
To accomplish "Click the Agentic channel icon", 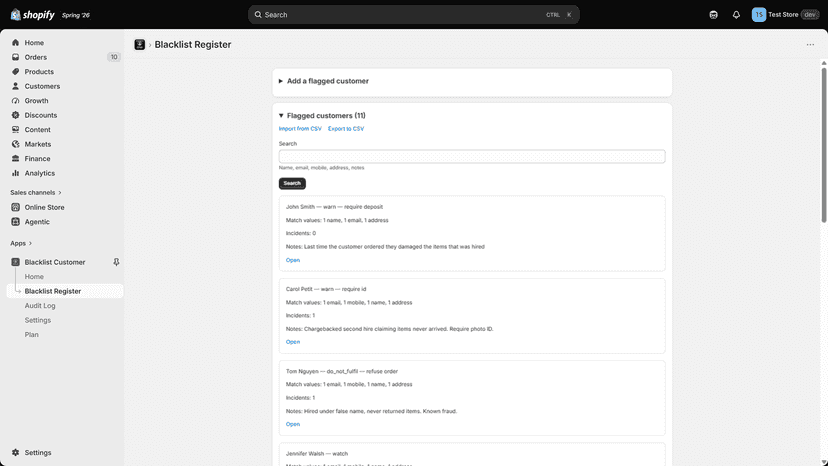I will (x=15, y=222).
